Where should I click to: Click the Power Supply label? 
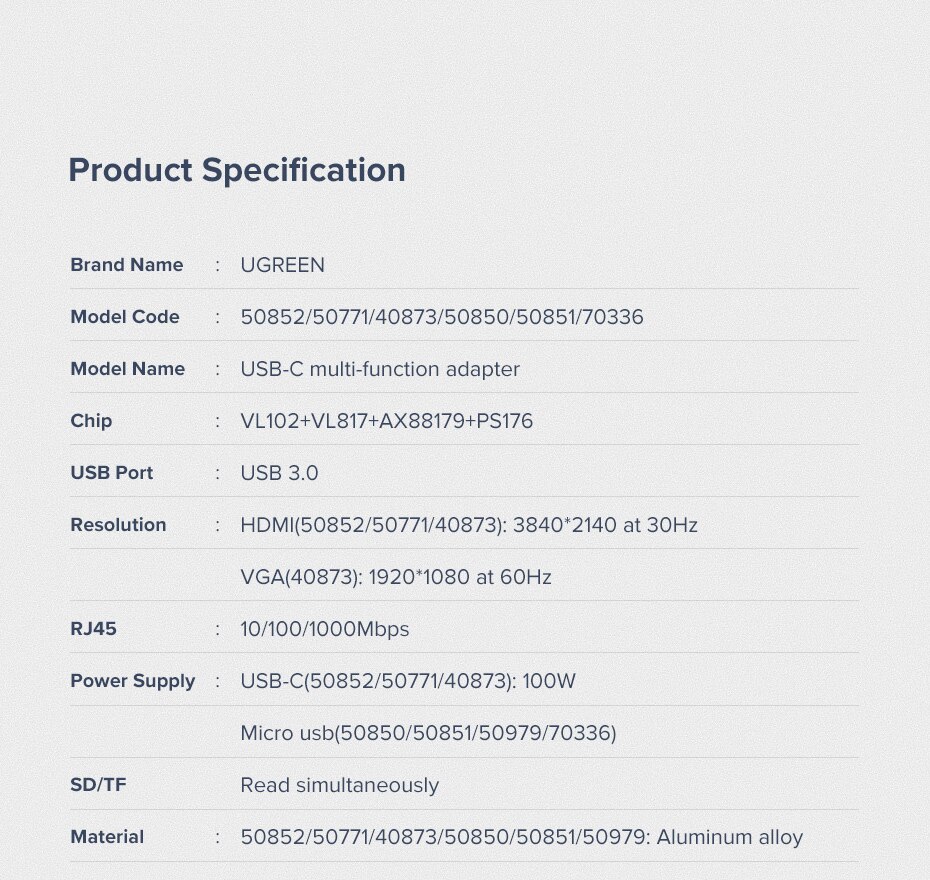132,681
